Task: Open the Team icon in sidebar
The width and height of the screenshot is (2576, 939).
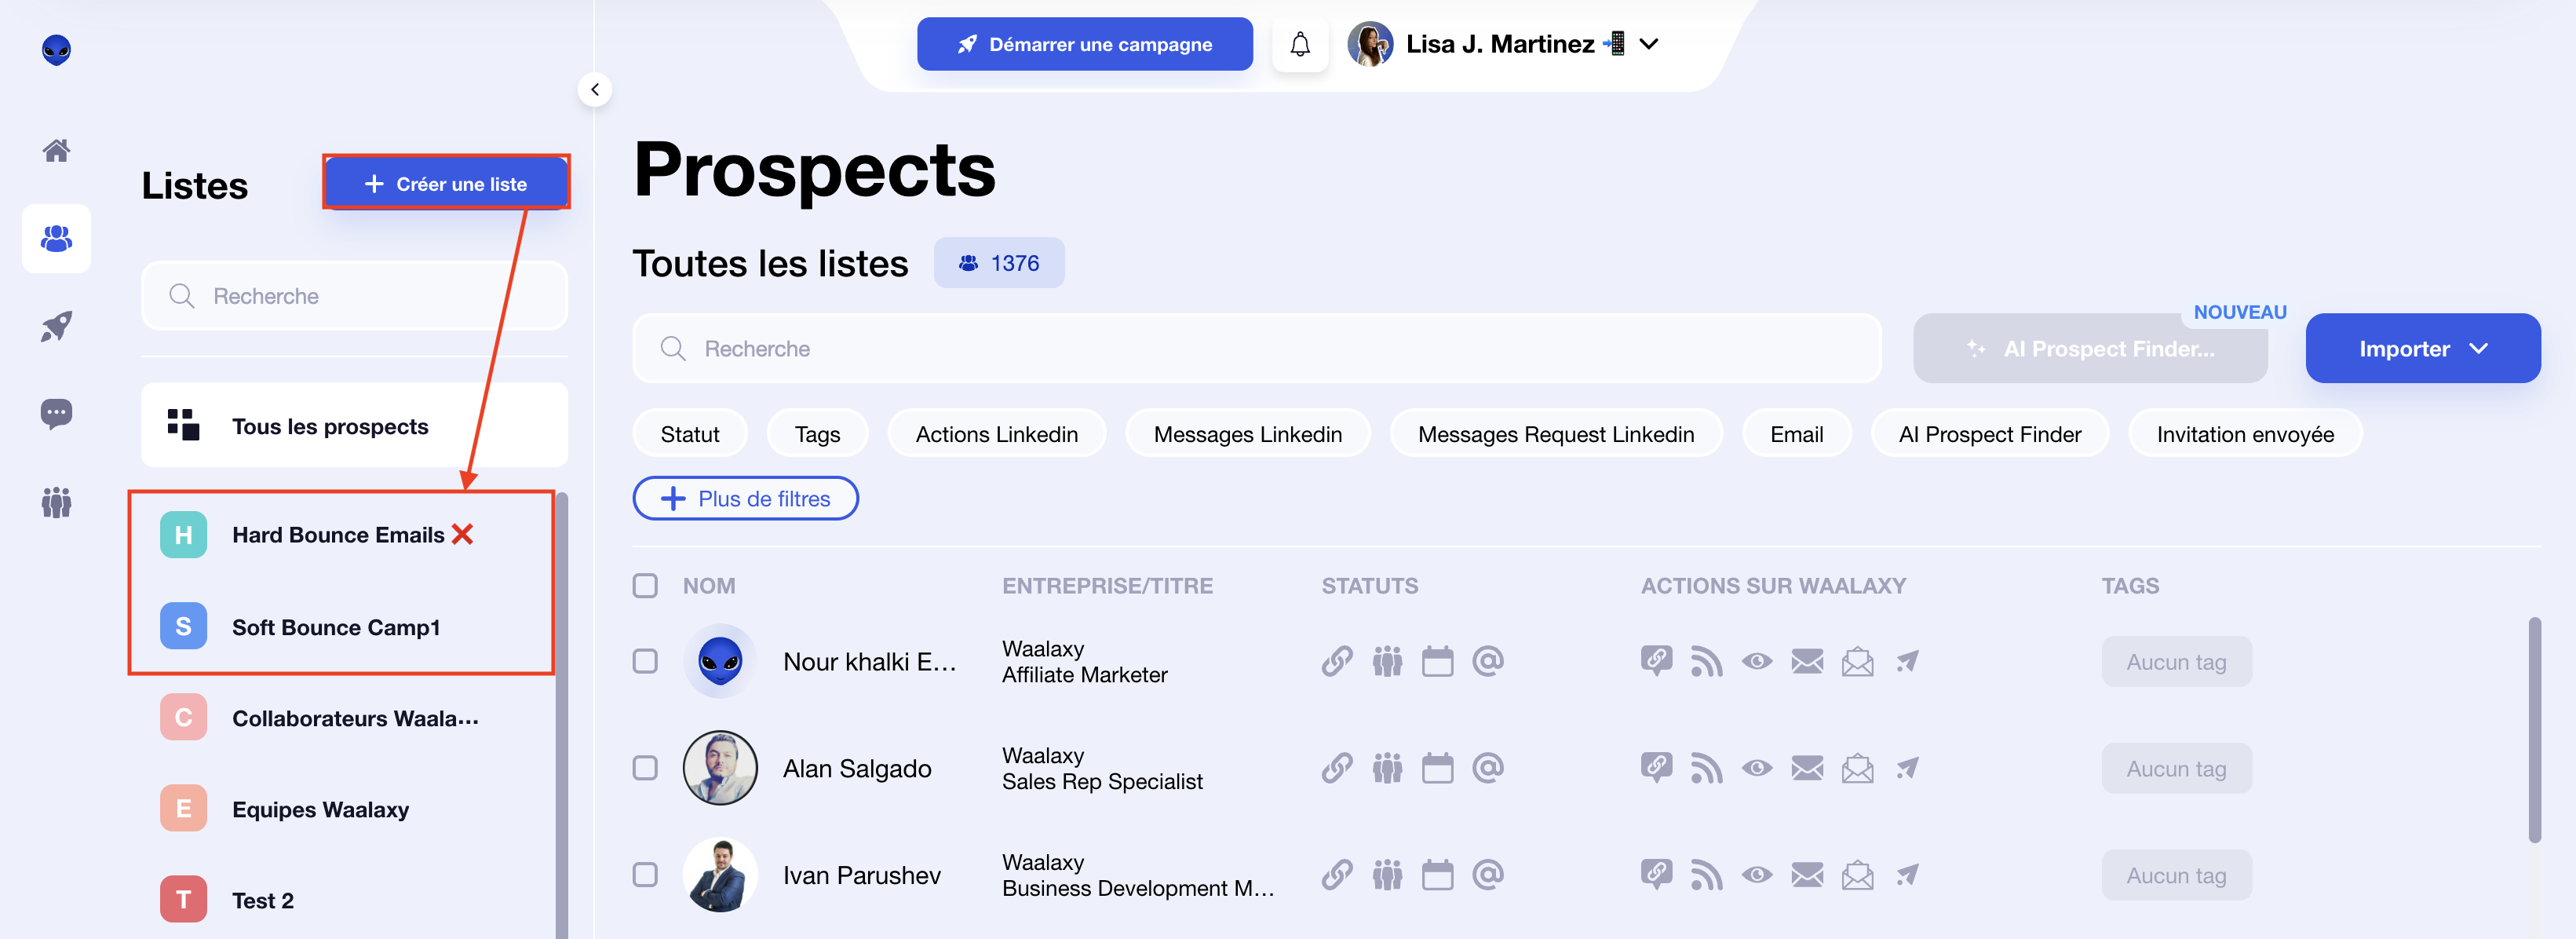Action: 56,501
